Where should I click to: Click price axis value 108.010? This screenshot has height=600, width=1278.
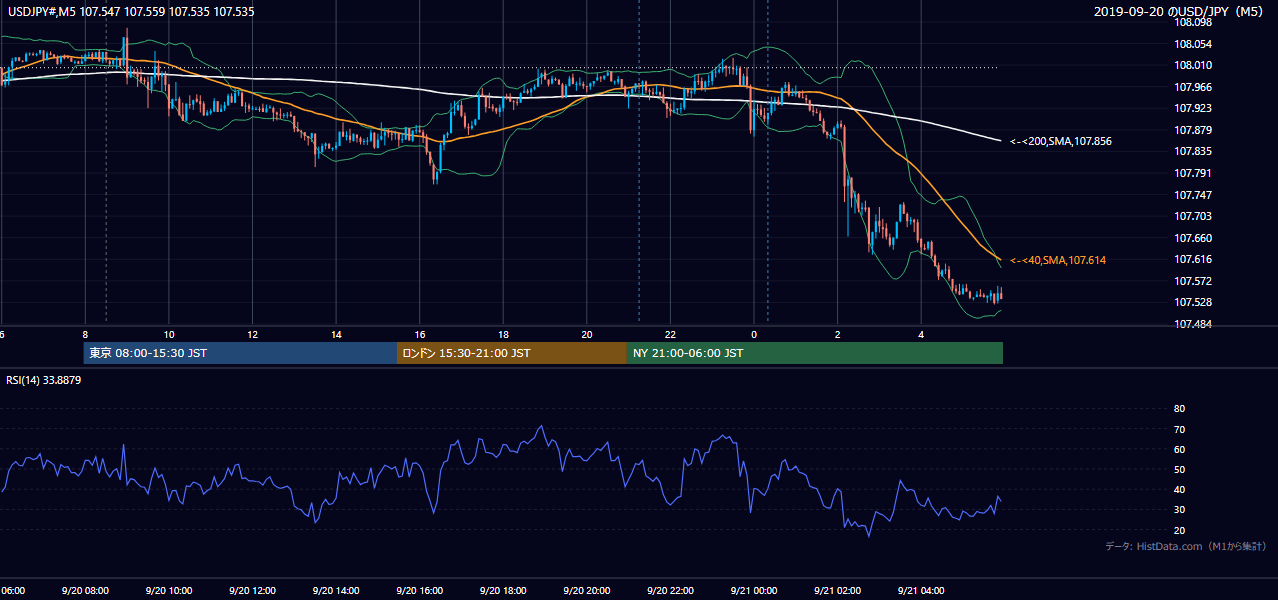click(x=1194, y=66)
